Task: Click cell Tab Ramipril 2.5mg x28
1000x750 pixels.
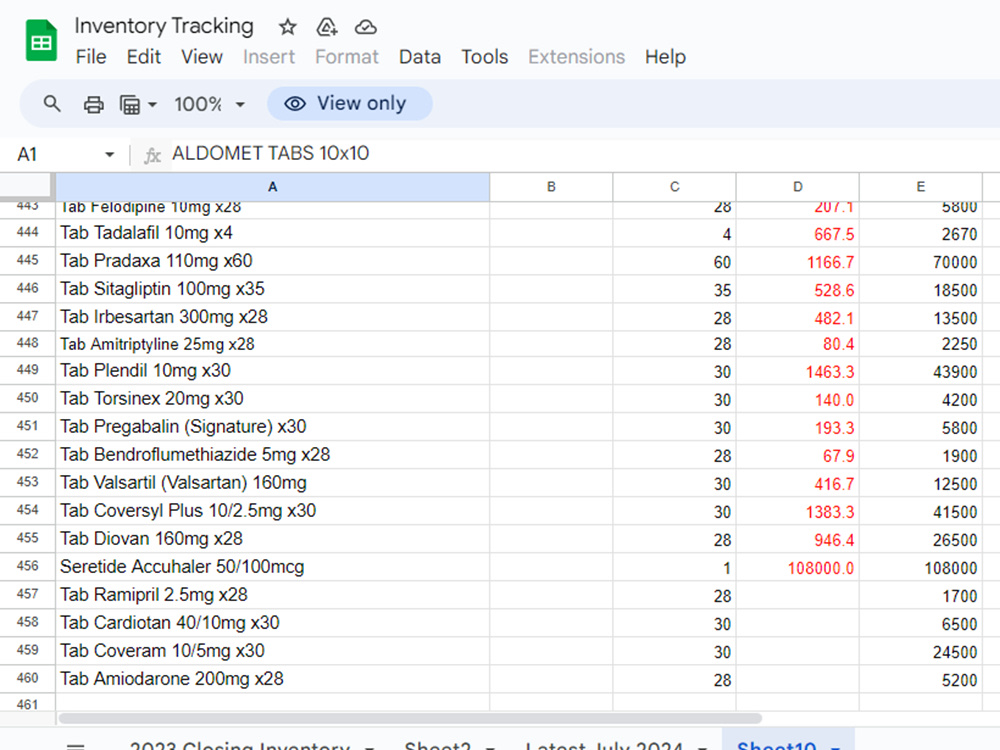Action: 272,595
